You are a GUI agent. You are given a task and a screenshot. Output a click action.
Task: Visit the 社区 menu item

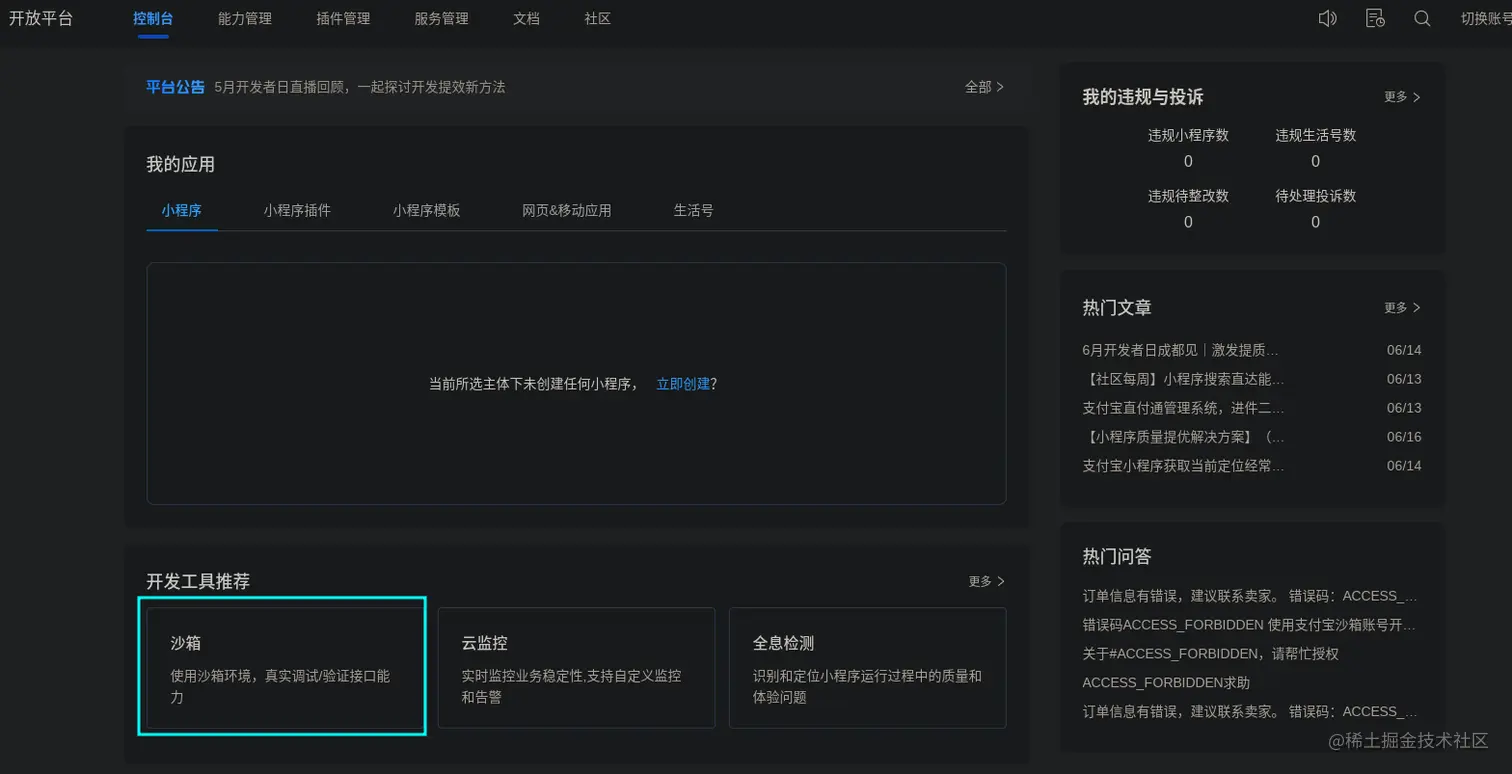click(598, 19)
